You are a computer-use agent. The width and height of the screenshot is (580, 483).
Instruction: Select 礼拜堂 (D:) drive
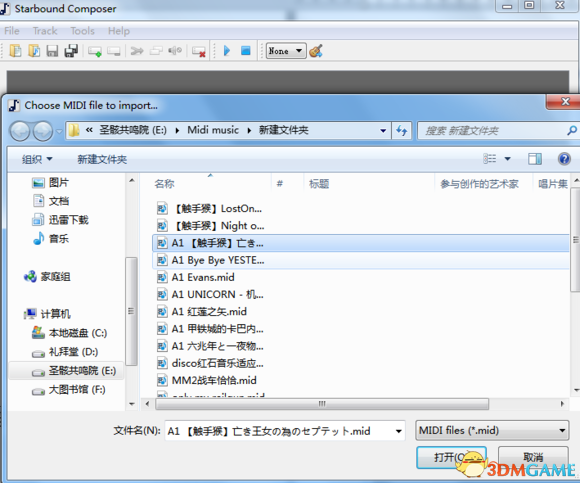pyautogui.click(x=65, y=352)
